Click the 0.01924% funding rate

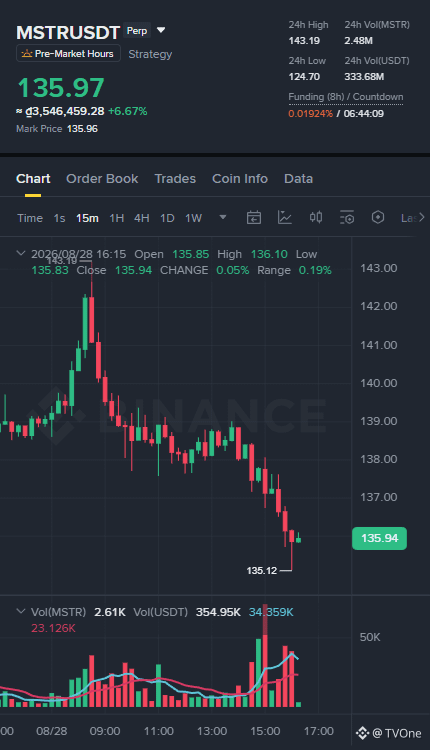310,114
